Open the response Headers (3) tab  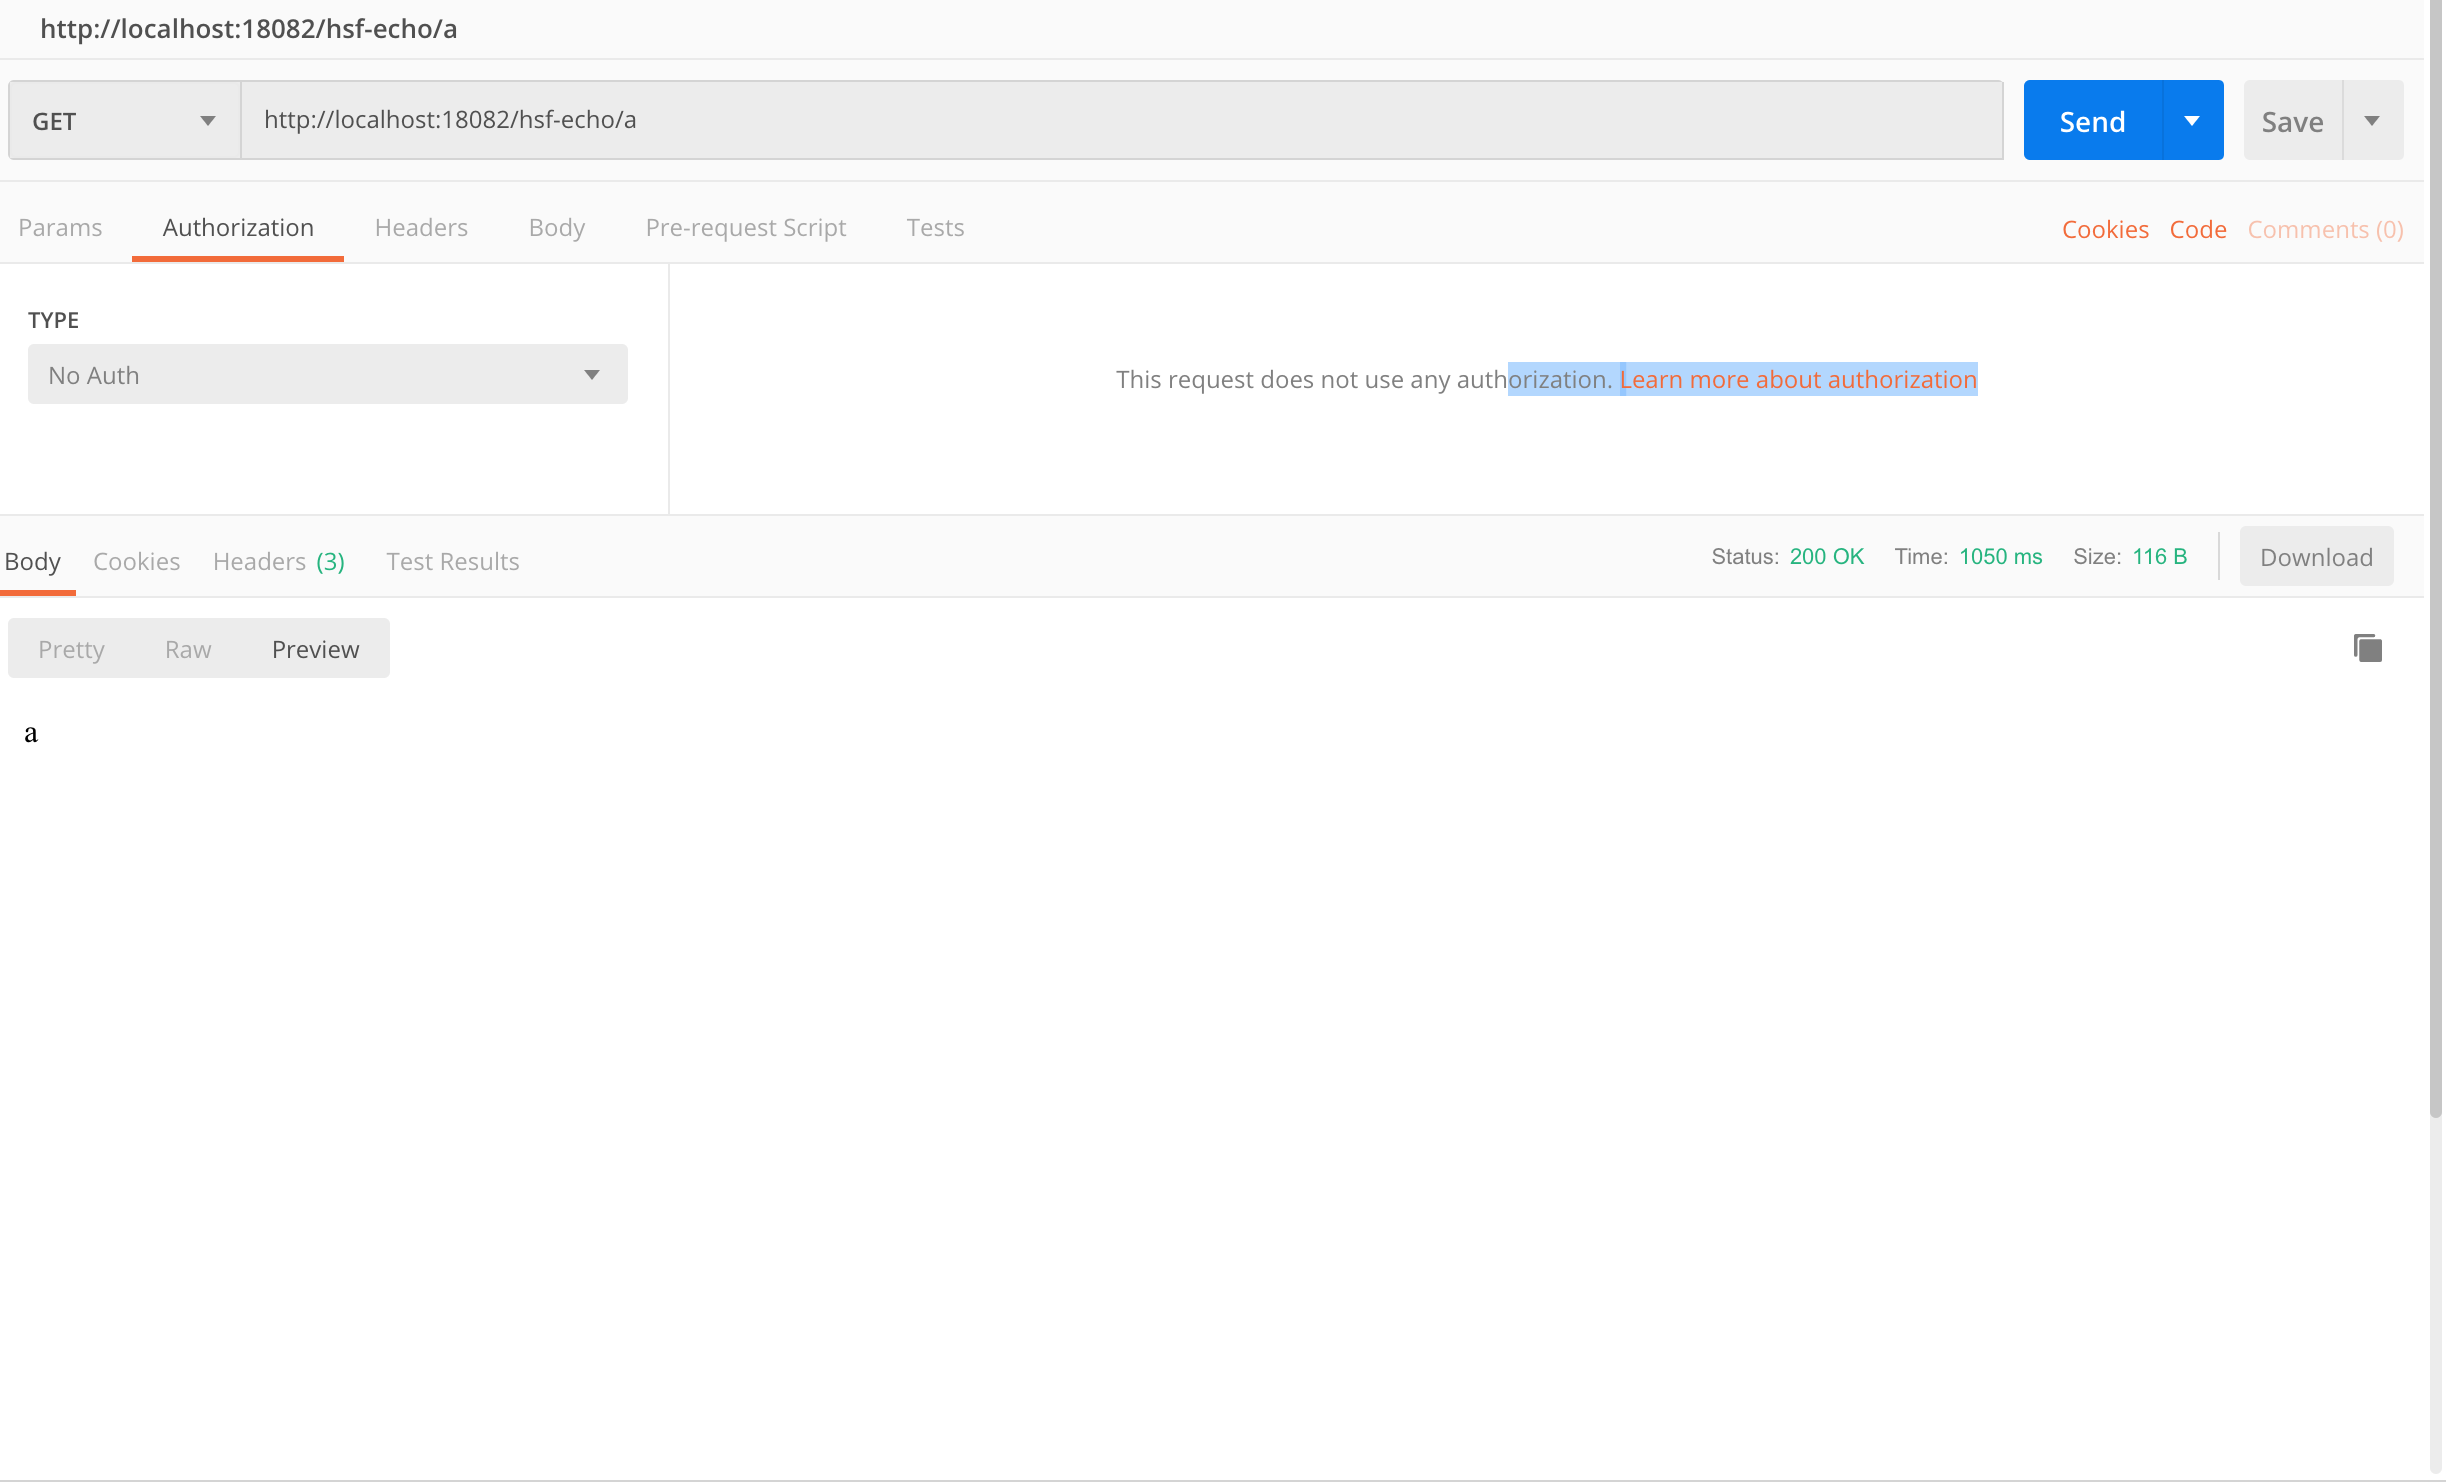coord(278,562)
